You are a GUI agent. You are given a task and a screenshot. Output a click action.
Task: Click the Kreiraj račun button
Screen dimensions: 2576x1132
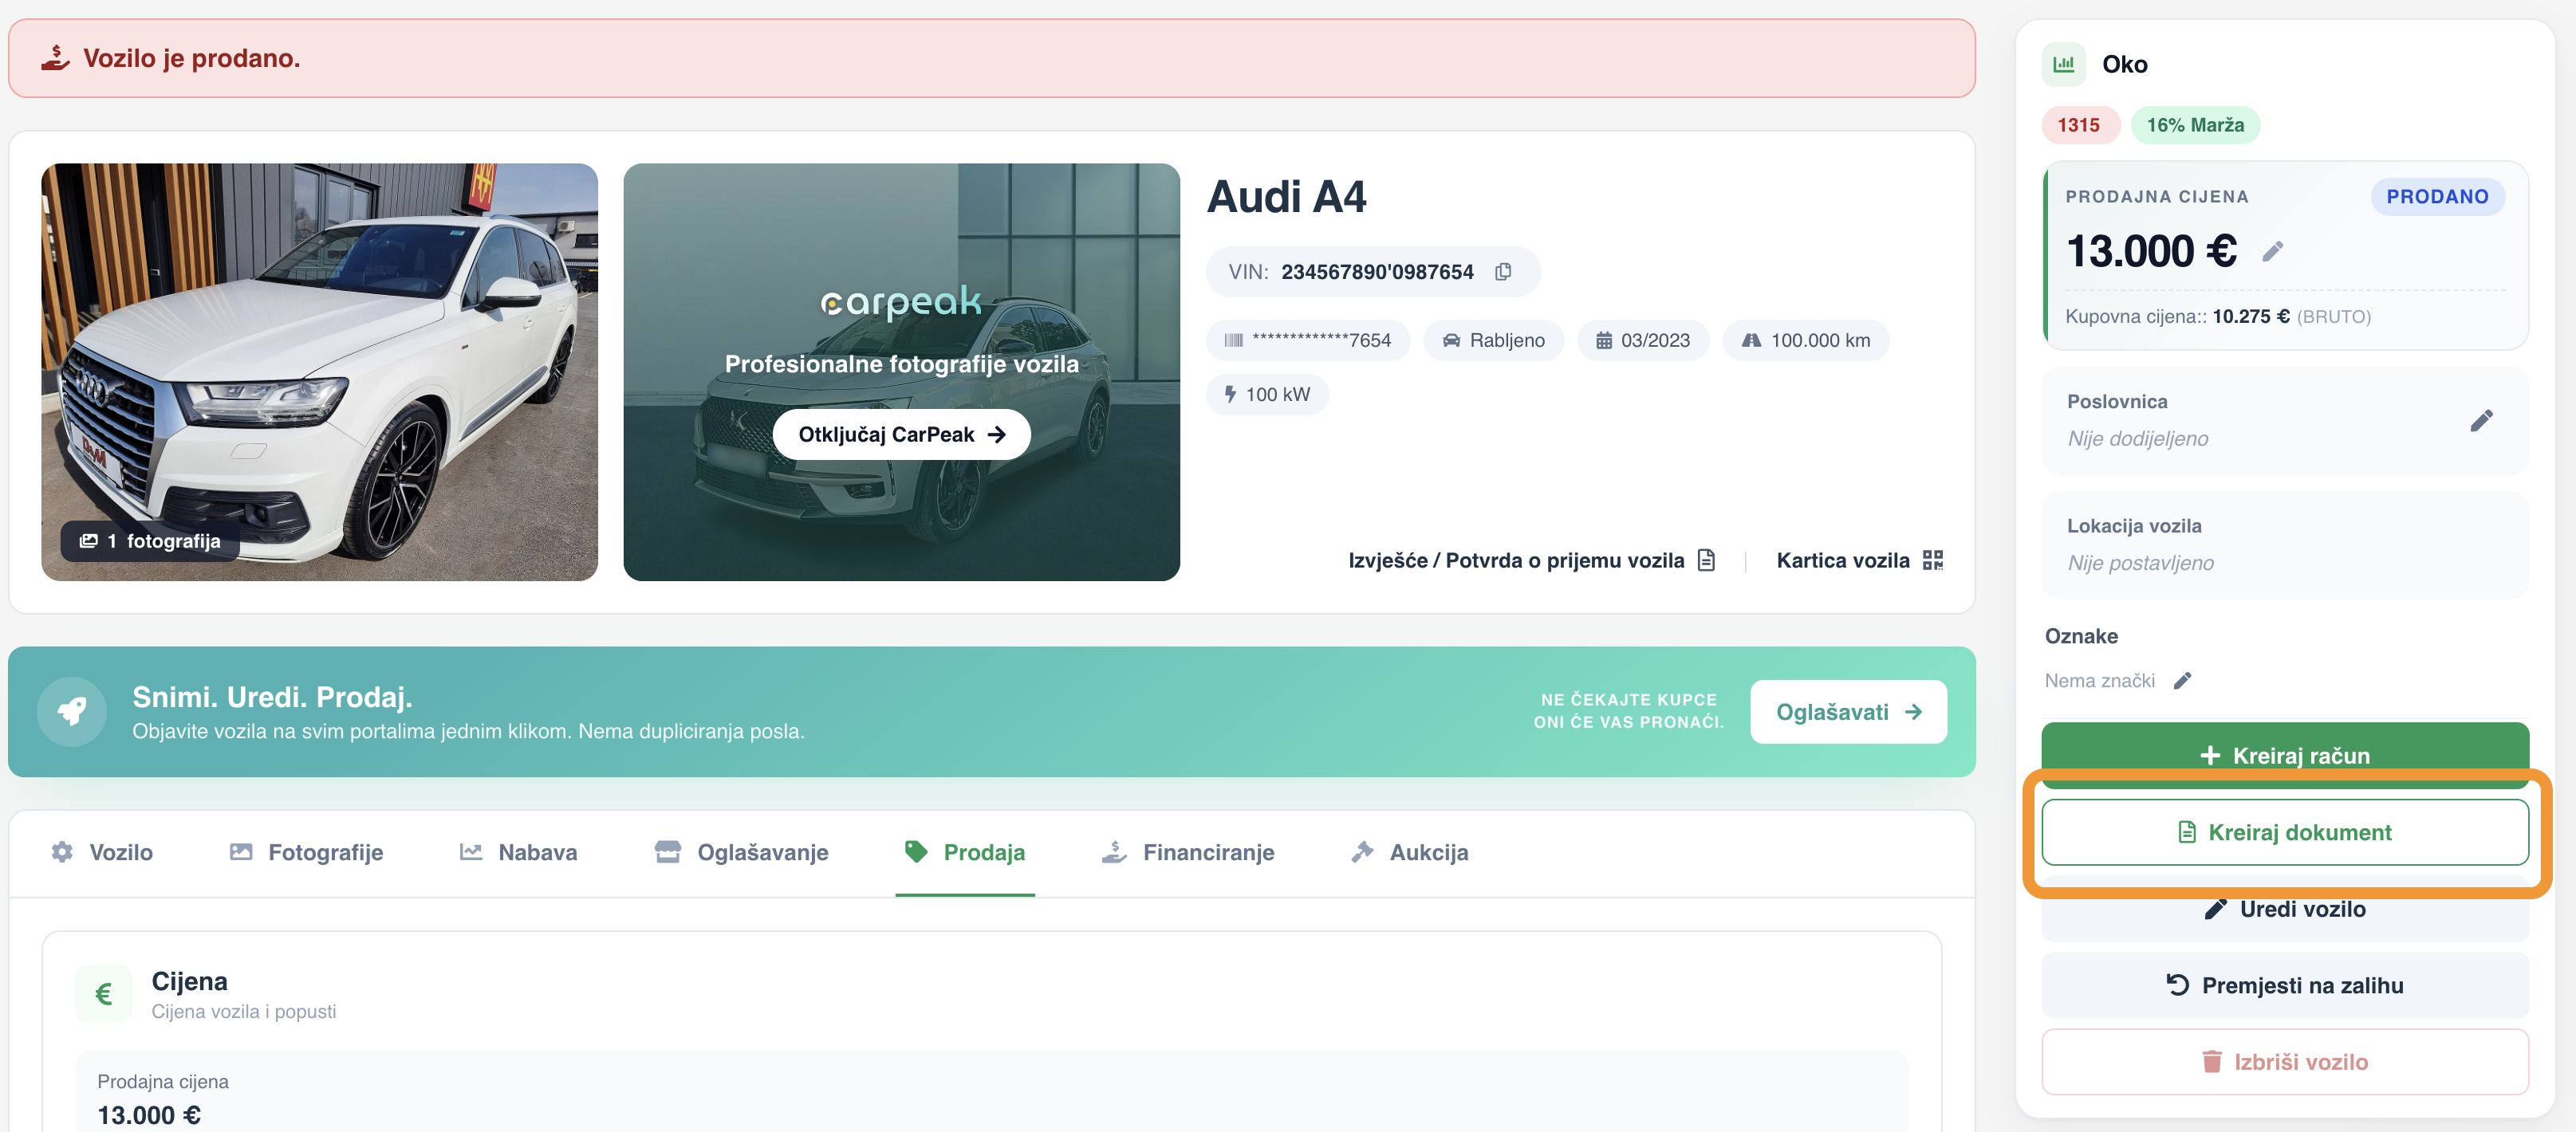pyautogui.click(x=2285, y=755)
